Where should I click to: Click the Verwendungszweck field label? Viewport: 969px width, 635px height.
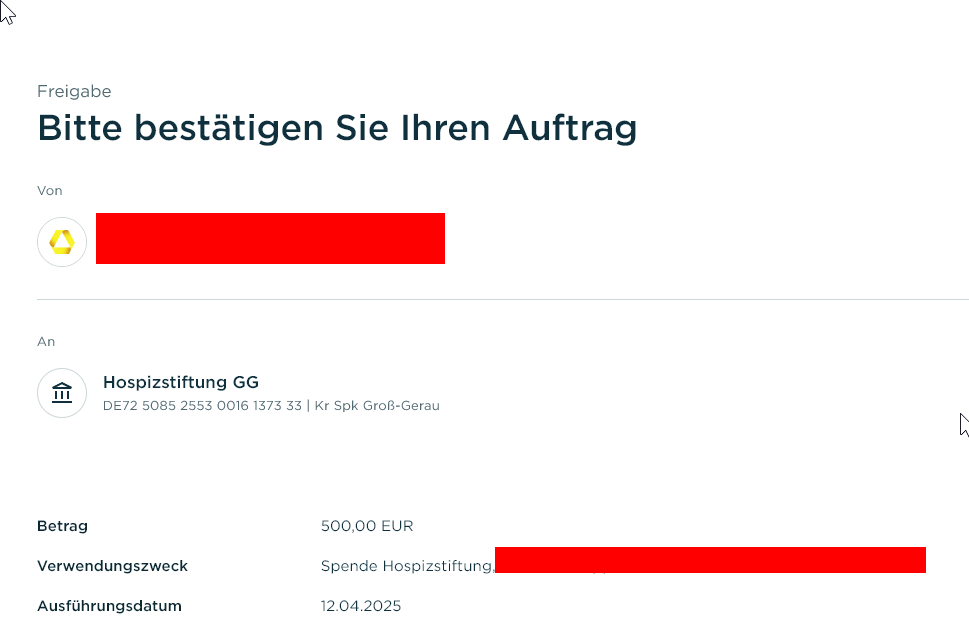[x=112, y=566]
